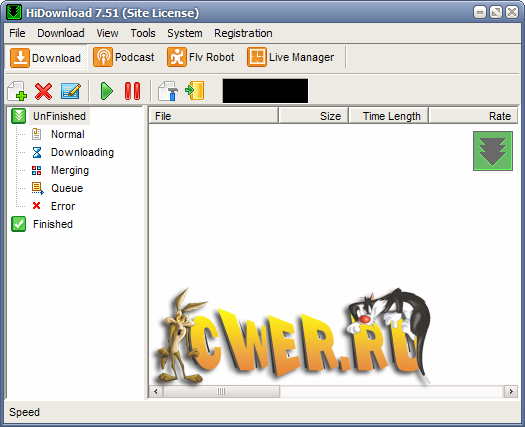Select the UnFinished tree category
This screenshot has width=525, height=427.
[59, 116]
